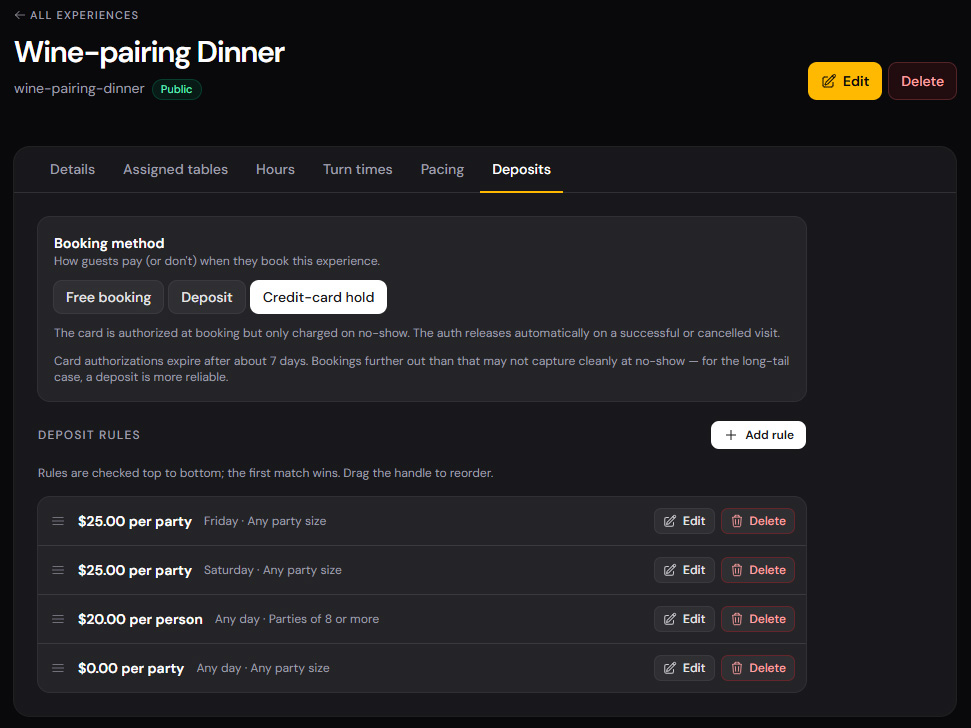Click the Booking method heading
Viewport: 971px width, 728px height.
[109, 243]
